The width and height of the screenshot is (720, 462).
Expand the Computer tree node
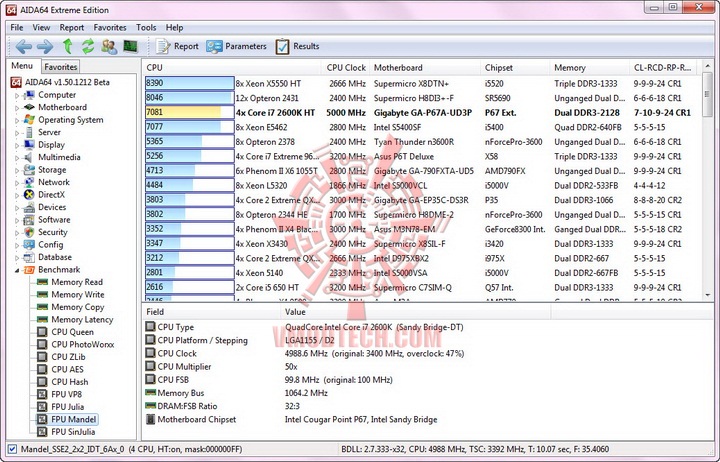(17, 96)
